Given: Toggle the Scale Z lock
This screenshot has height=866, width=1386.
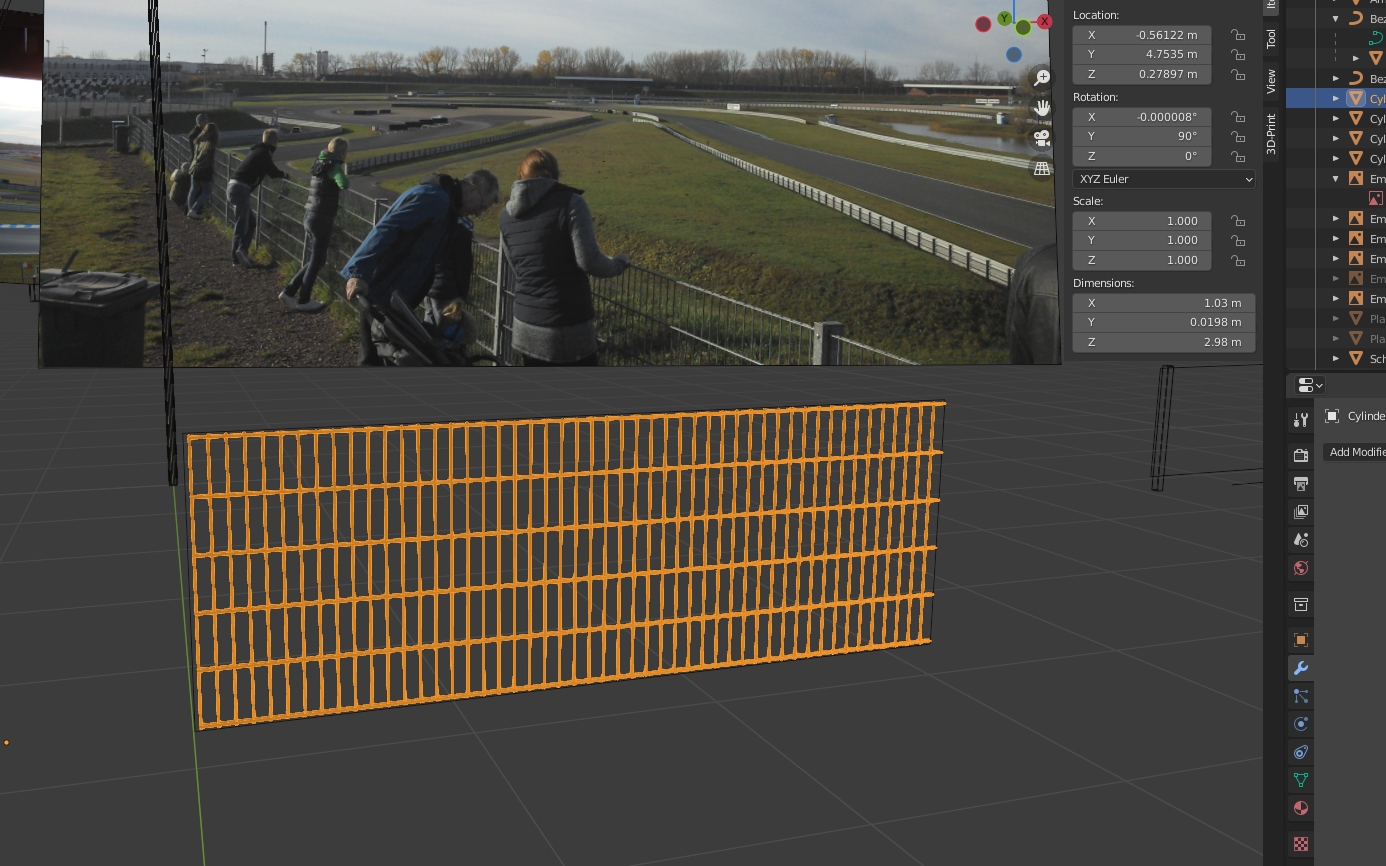Looking at the screenshot, I should (x=1238, y=261).
